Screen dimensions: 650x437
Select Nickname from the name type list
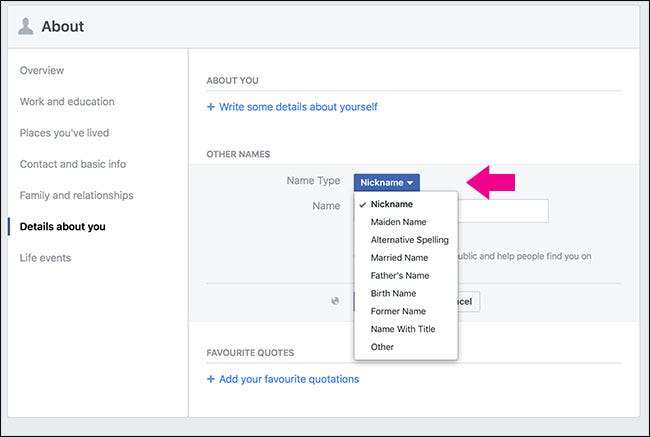[391, 204]
